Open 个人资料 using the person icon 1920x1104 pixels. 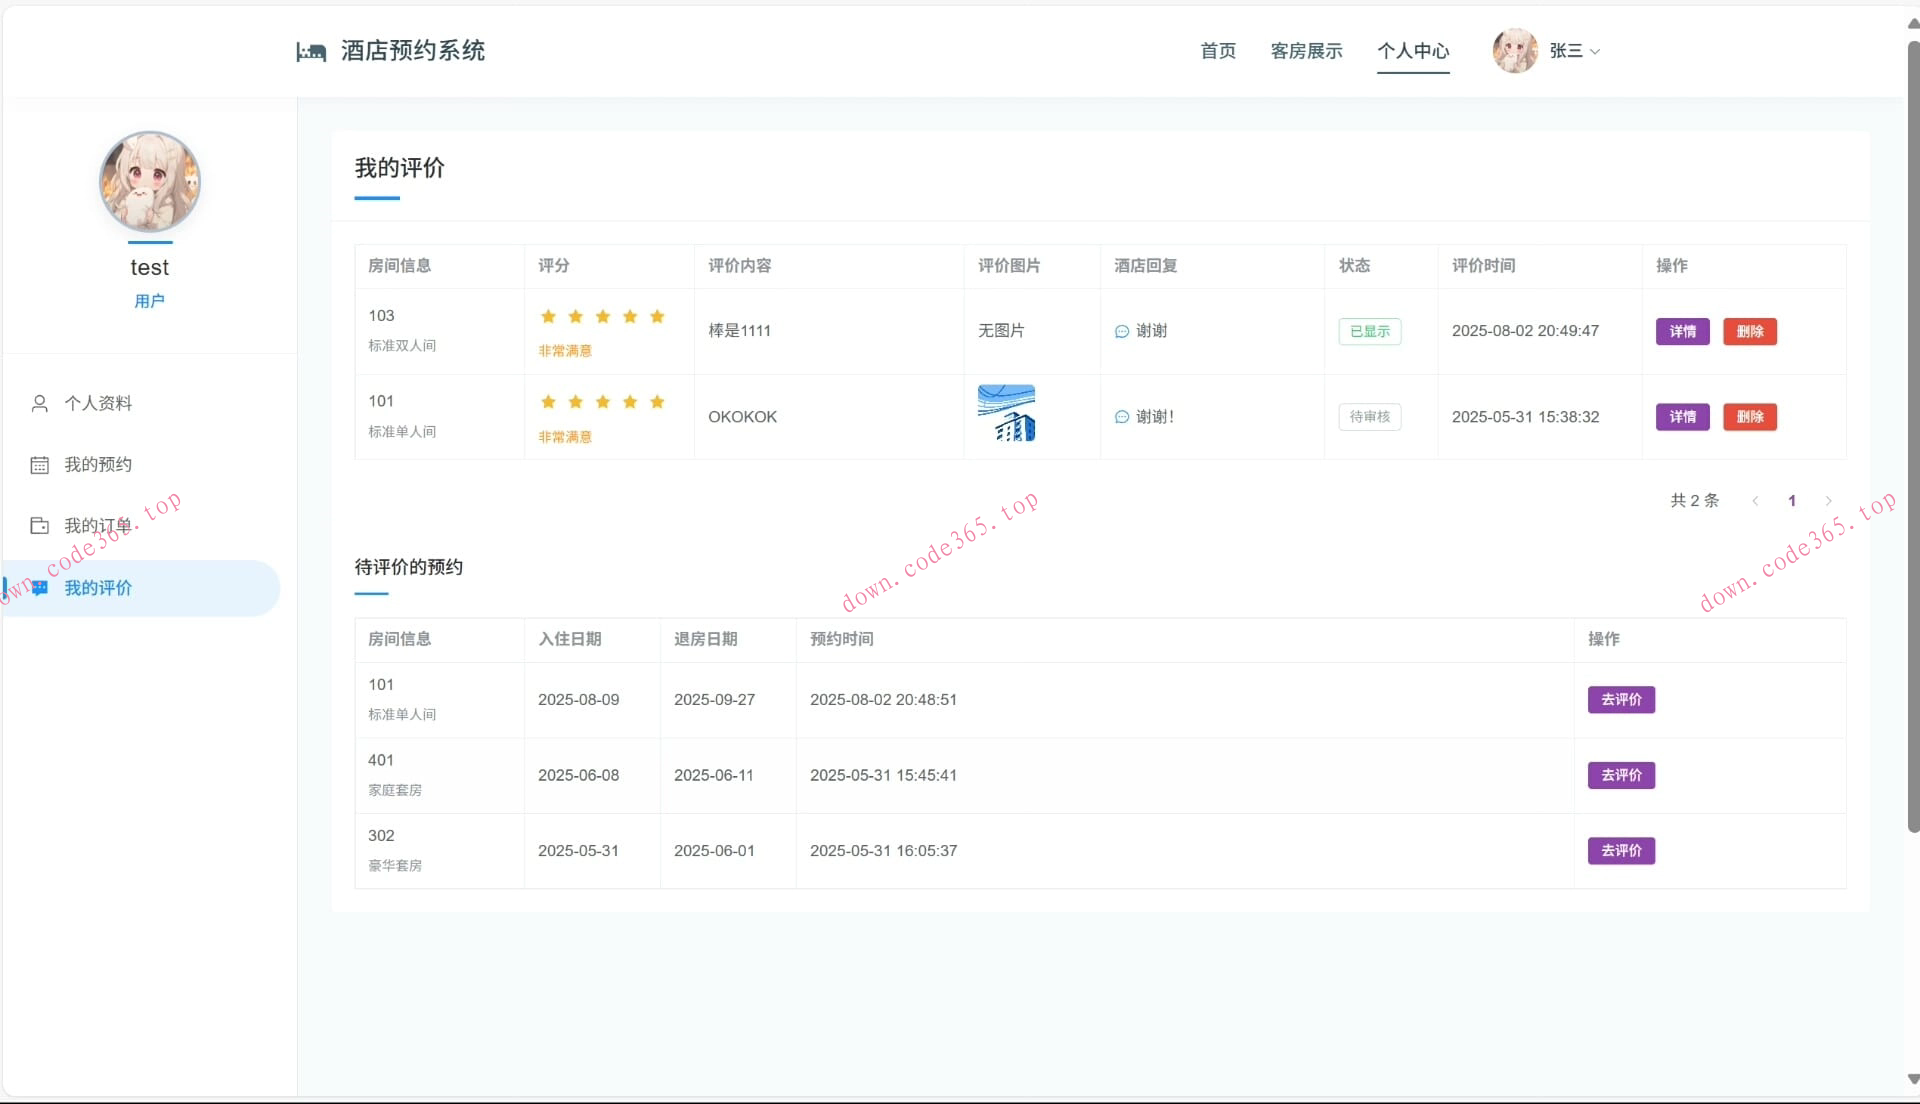click(x=39, y=403)
